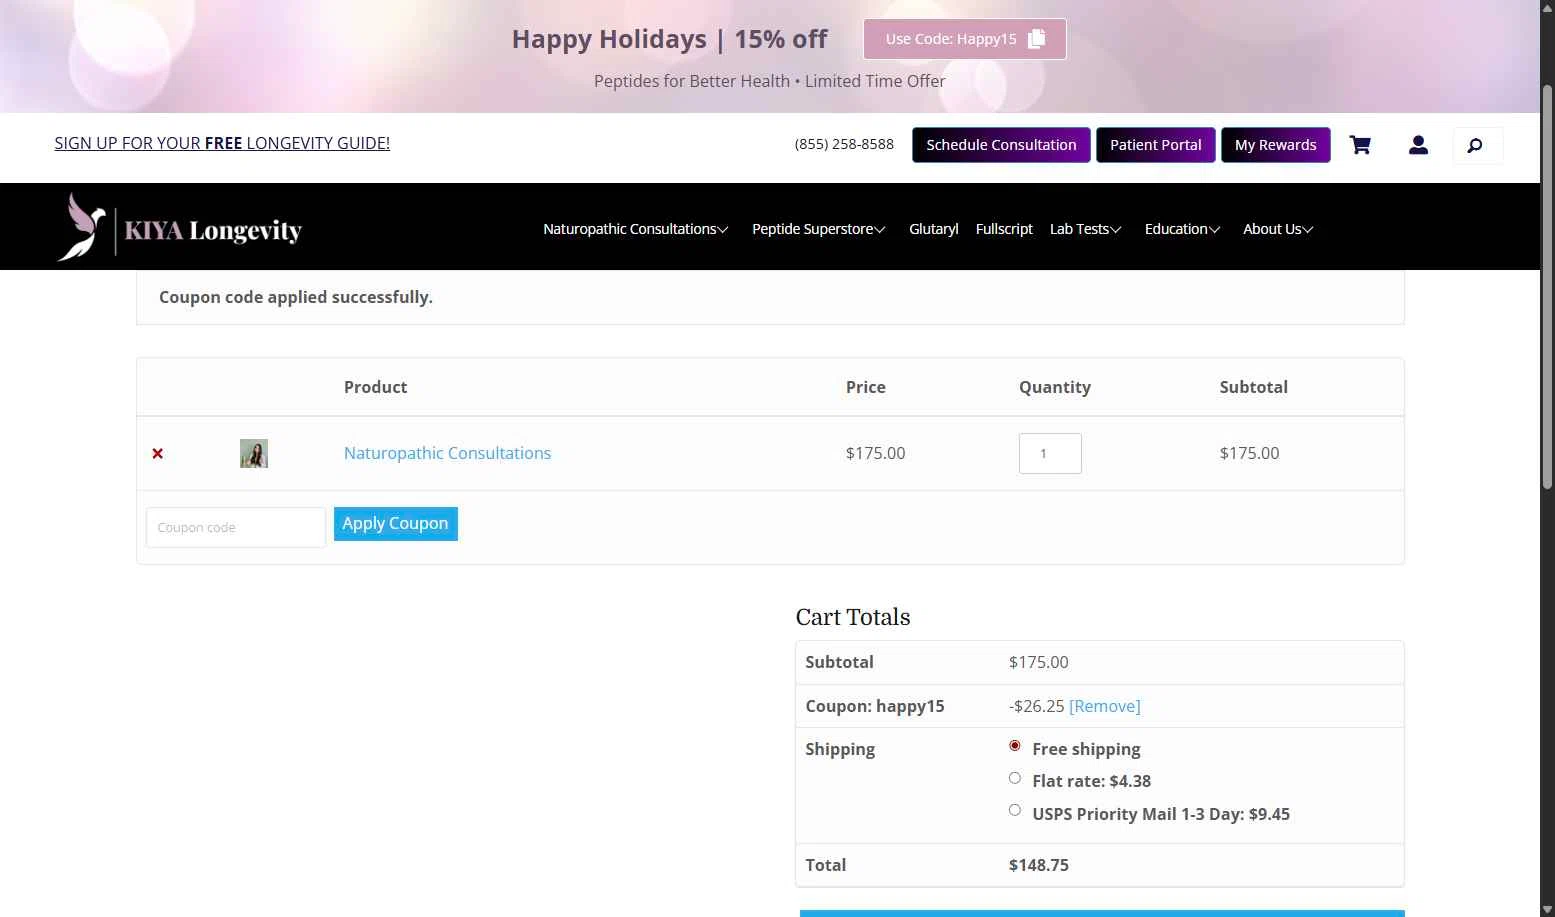Open the free longevity guide signup link
The image size is (1555, 917).
click(222, 143)
